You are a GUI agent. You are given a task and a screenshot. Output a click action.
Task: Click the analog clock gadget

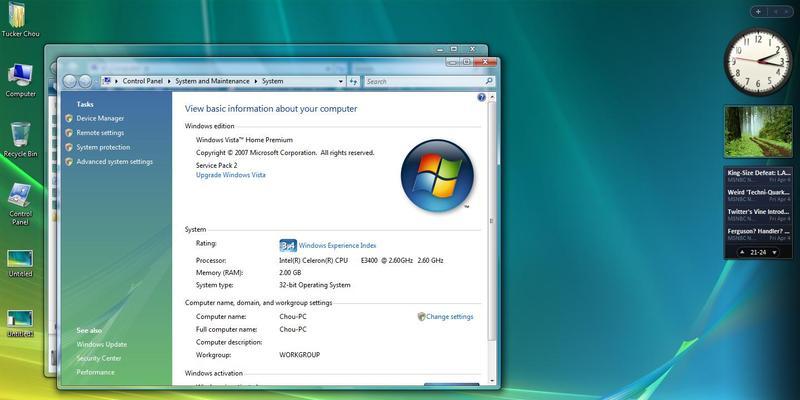758,61
